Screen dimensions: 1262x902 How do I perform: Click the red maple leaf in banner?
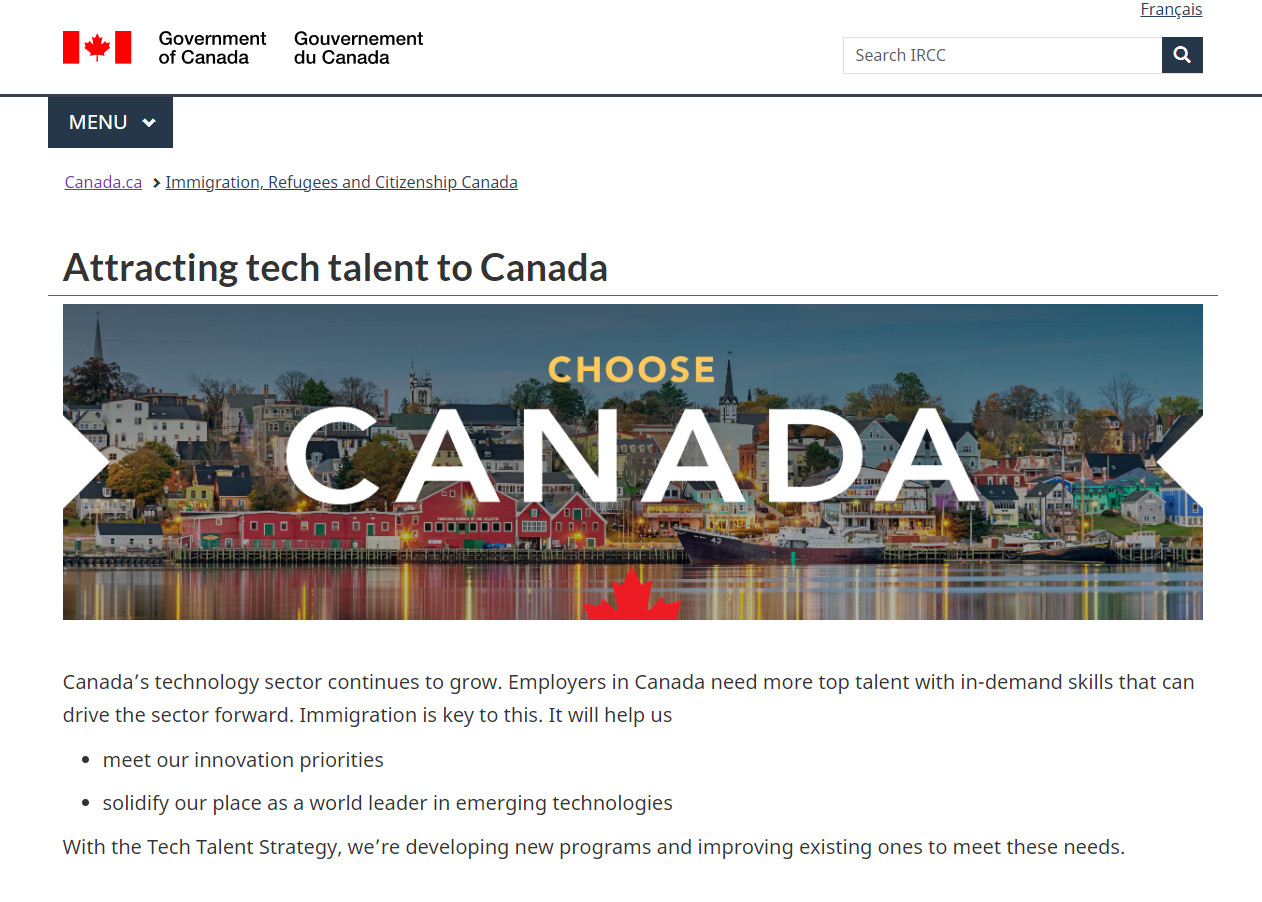coord(632,595)
